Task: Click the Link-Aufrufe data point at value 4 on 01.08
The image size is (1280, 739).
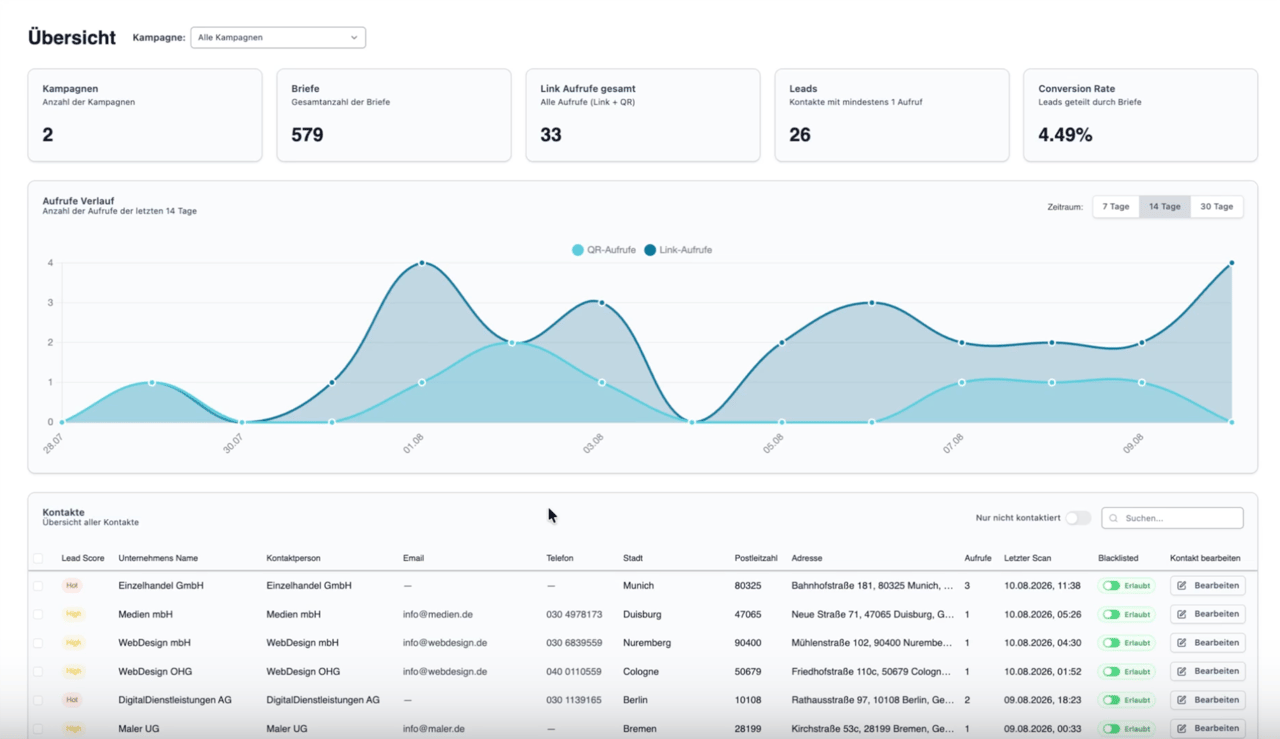Action: pyautogui.click(x=422, y=263)
